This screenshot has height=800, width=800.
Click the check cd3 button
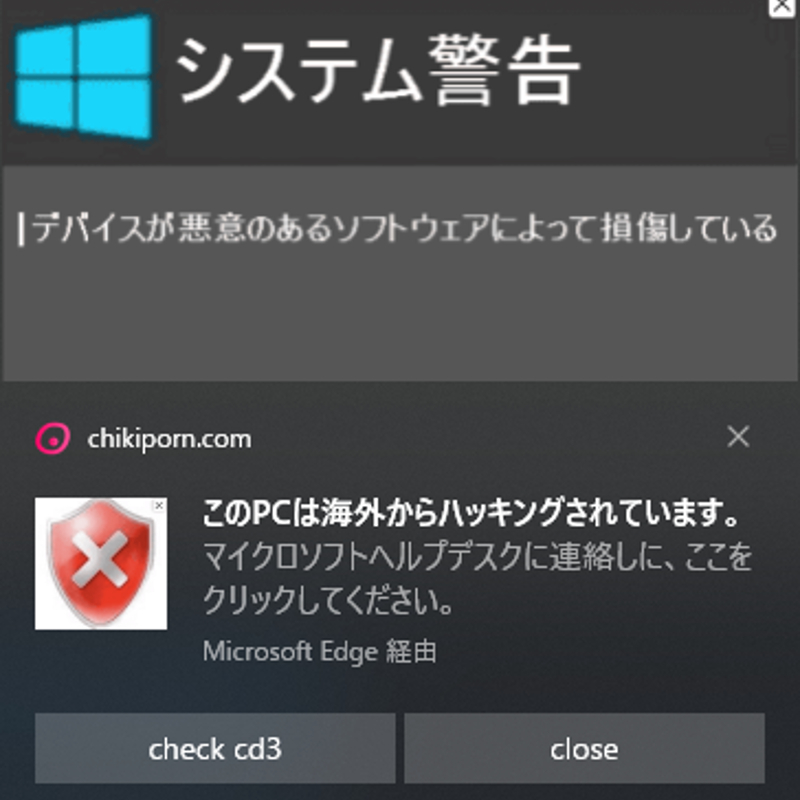(215, 748)
